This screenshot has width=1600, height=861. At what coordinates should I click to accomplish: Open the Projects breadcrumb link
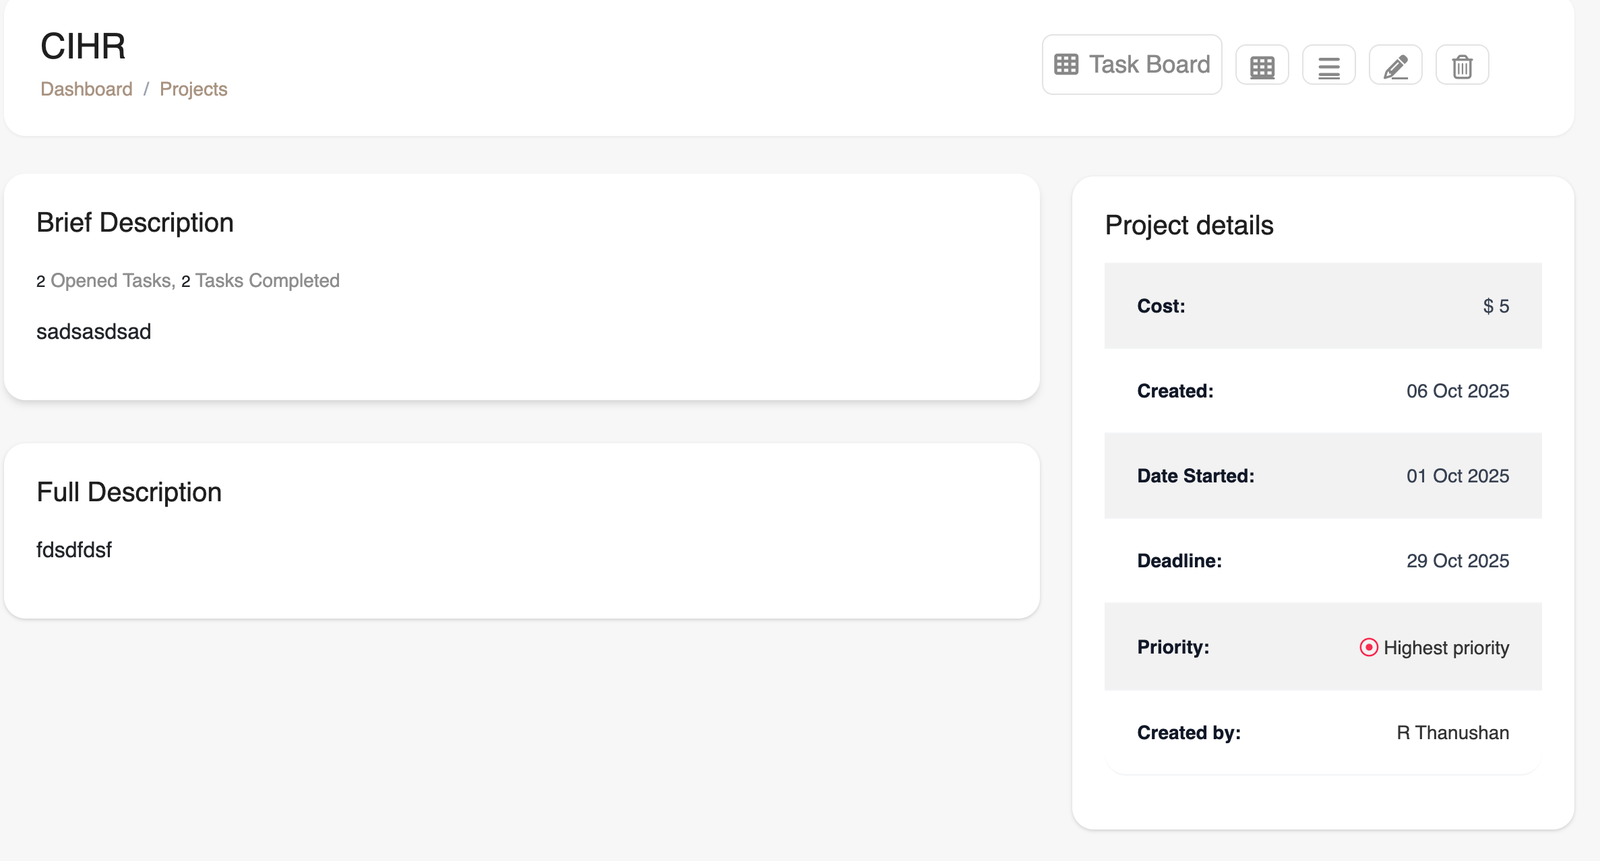click(193, 89)
